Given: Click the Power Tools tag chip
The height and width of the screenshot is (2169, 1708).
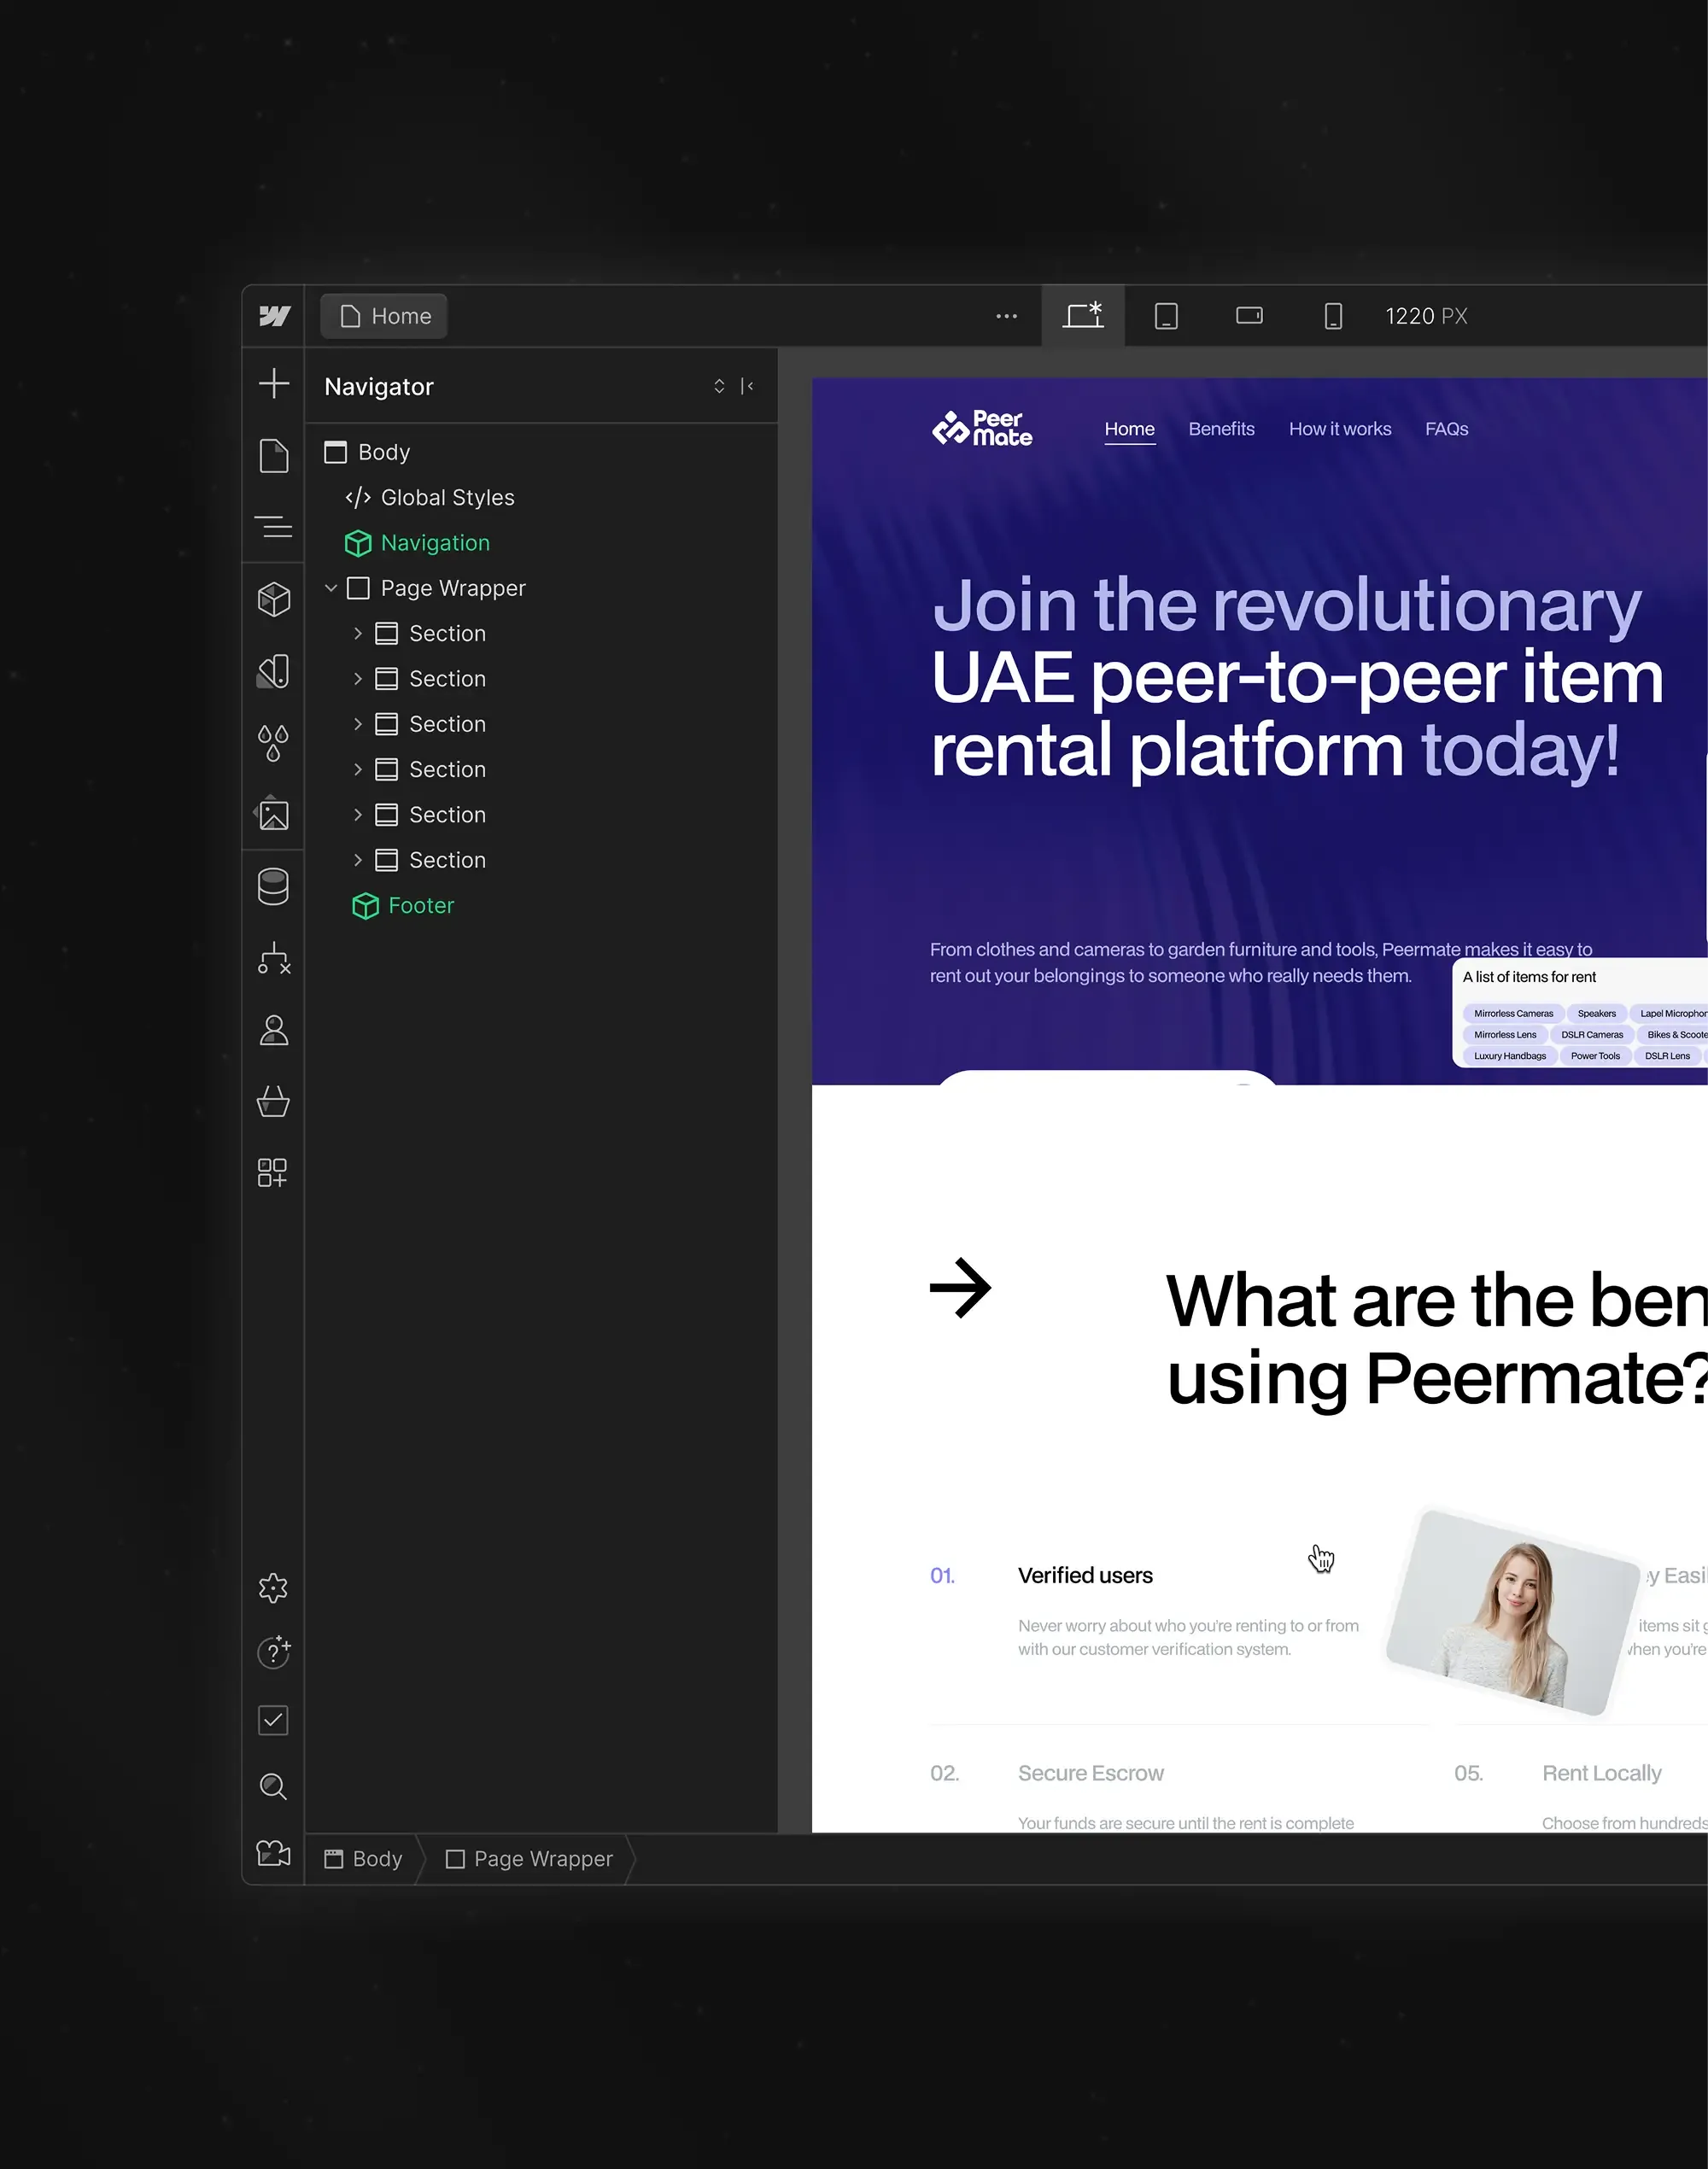Looking at the screenshot, I should [1595, 1056].
